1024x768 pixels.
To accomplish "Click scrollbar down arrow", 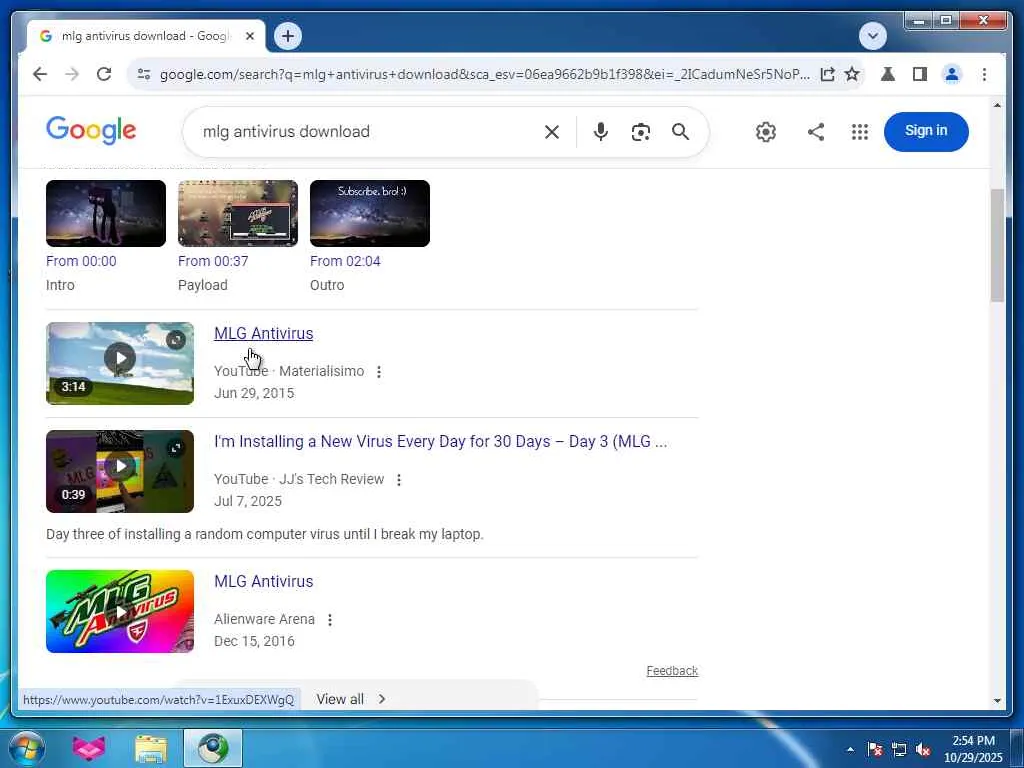I will coord(997,701).
